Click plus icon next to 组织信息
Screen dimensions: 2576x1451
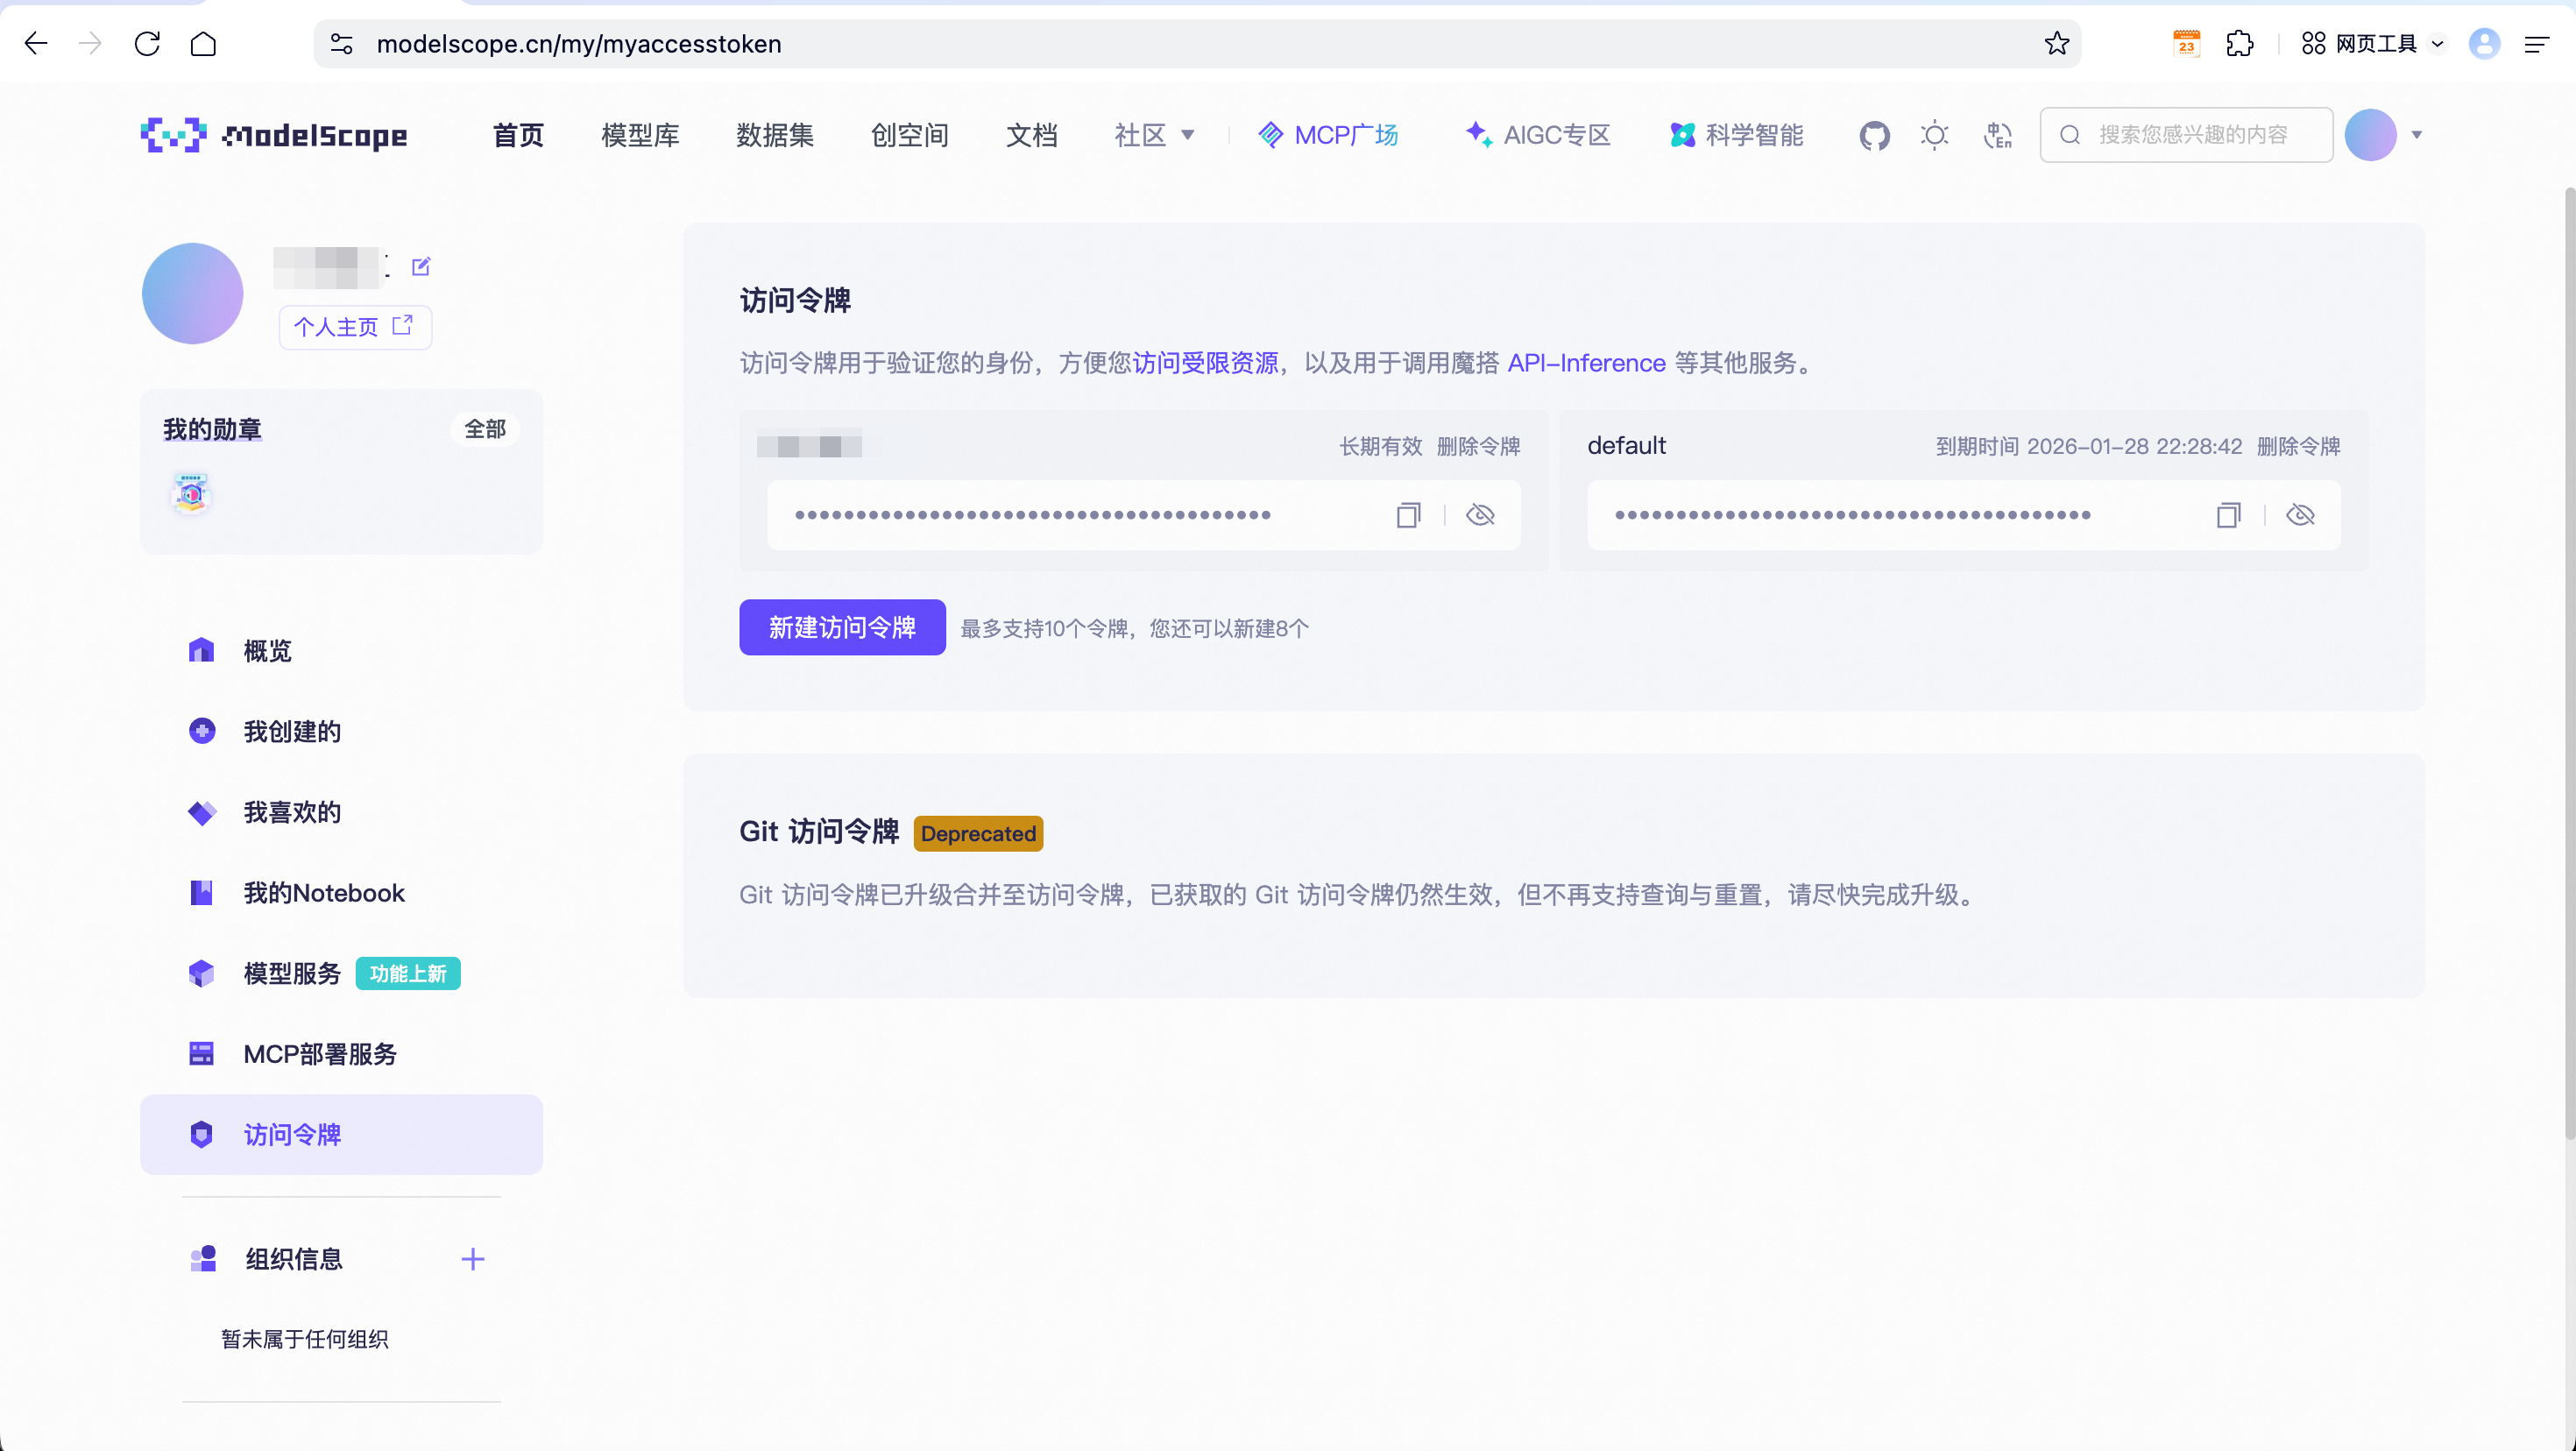click(x=473, y=1259)
